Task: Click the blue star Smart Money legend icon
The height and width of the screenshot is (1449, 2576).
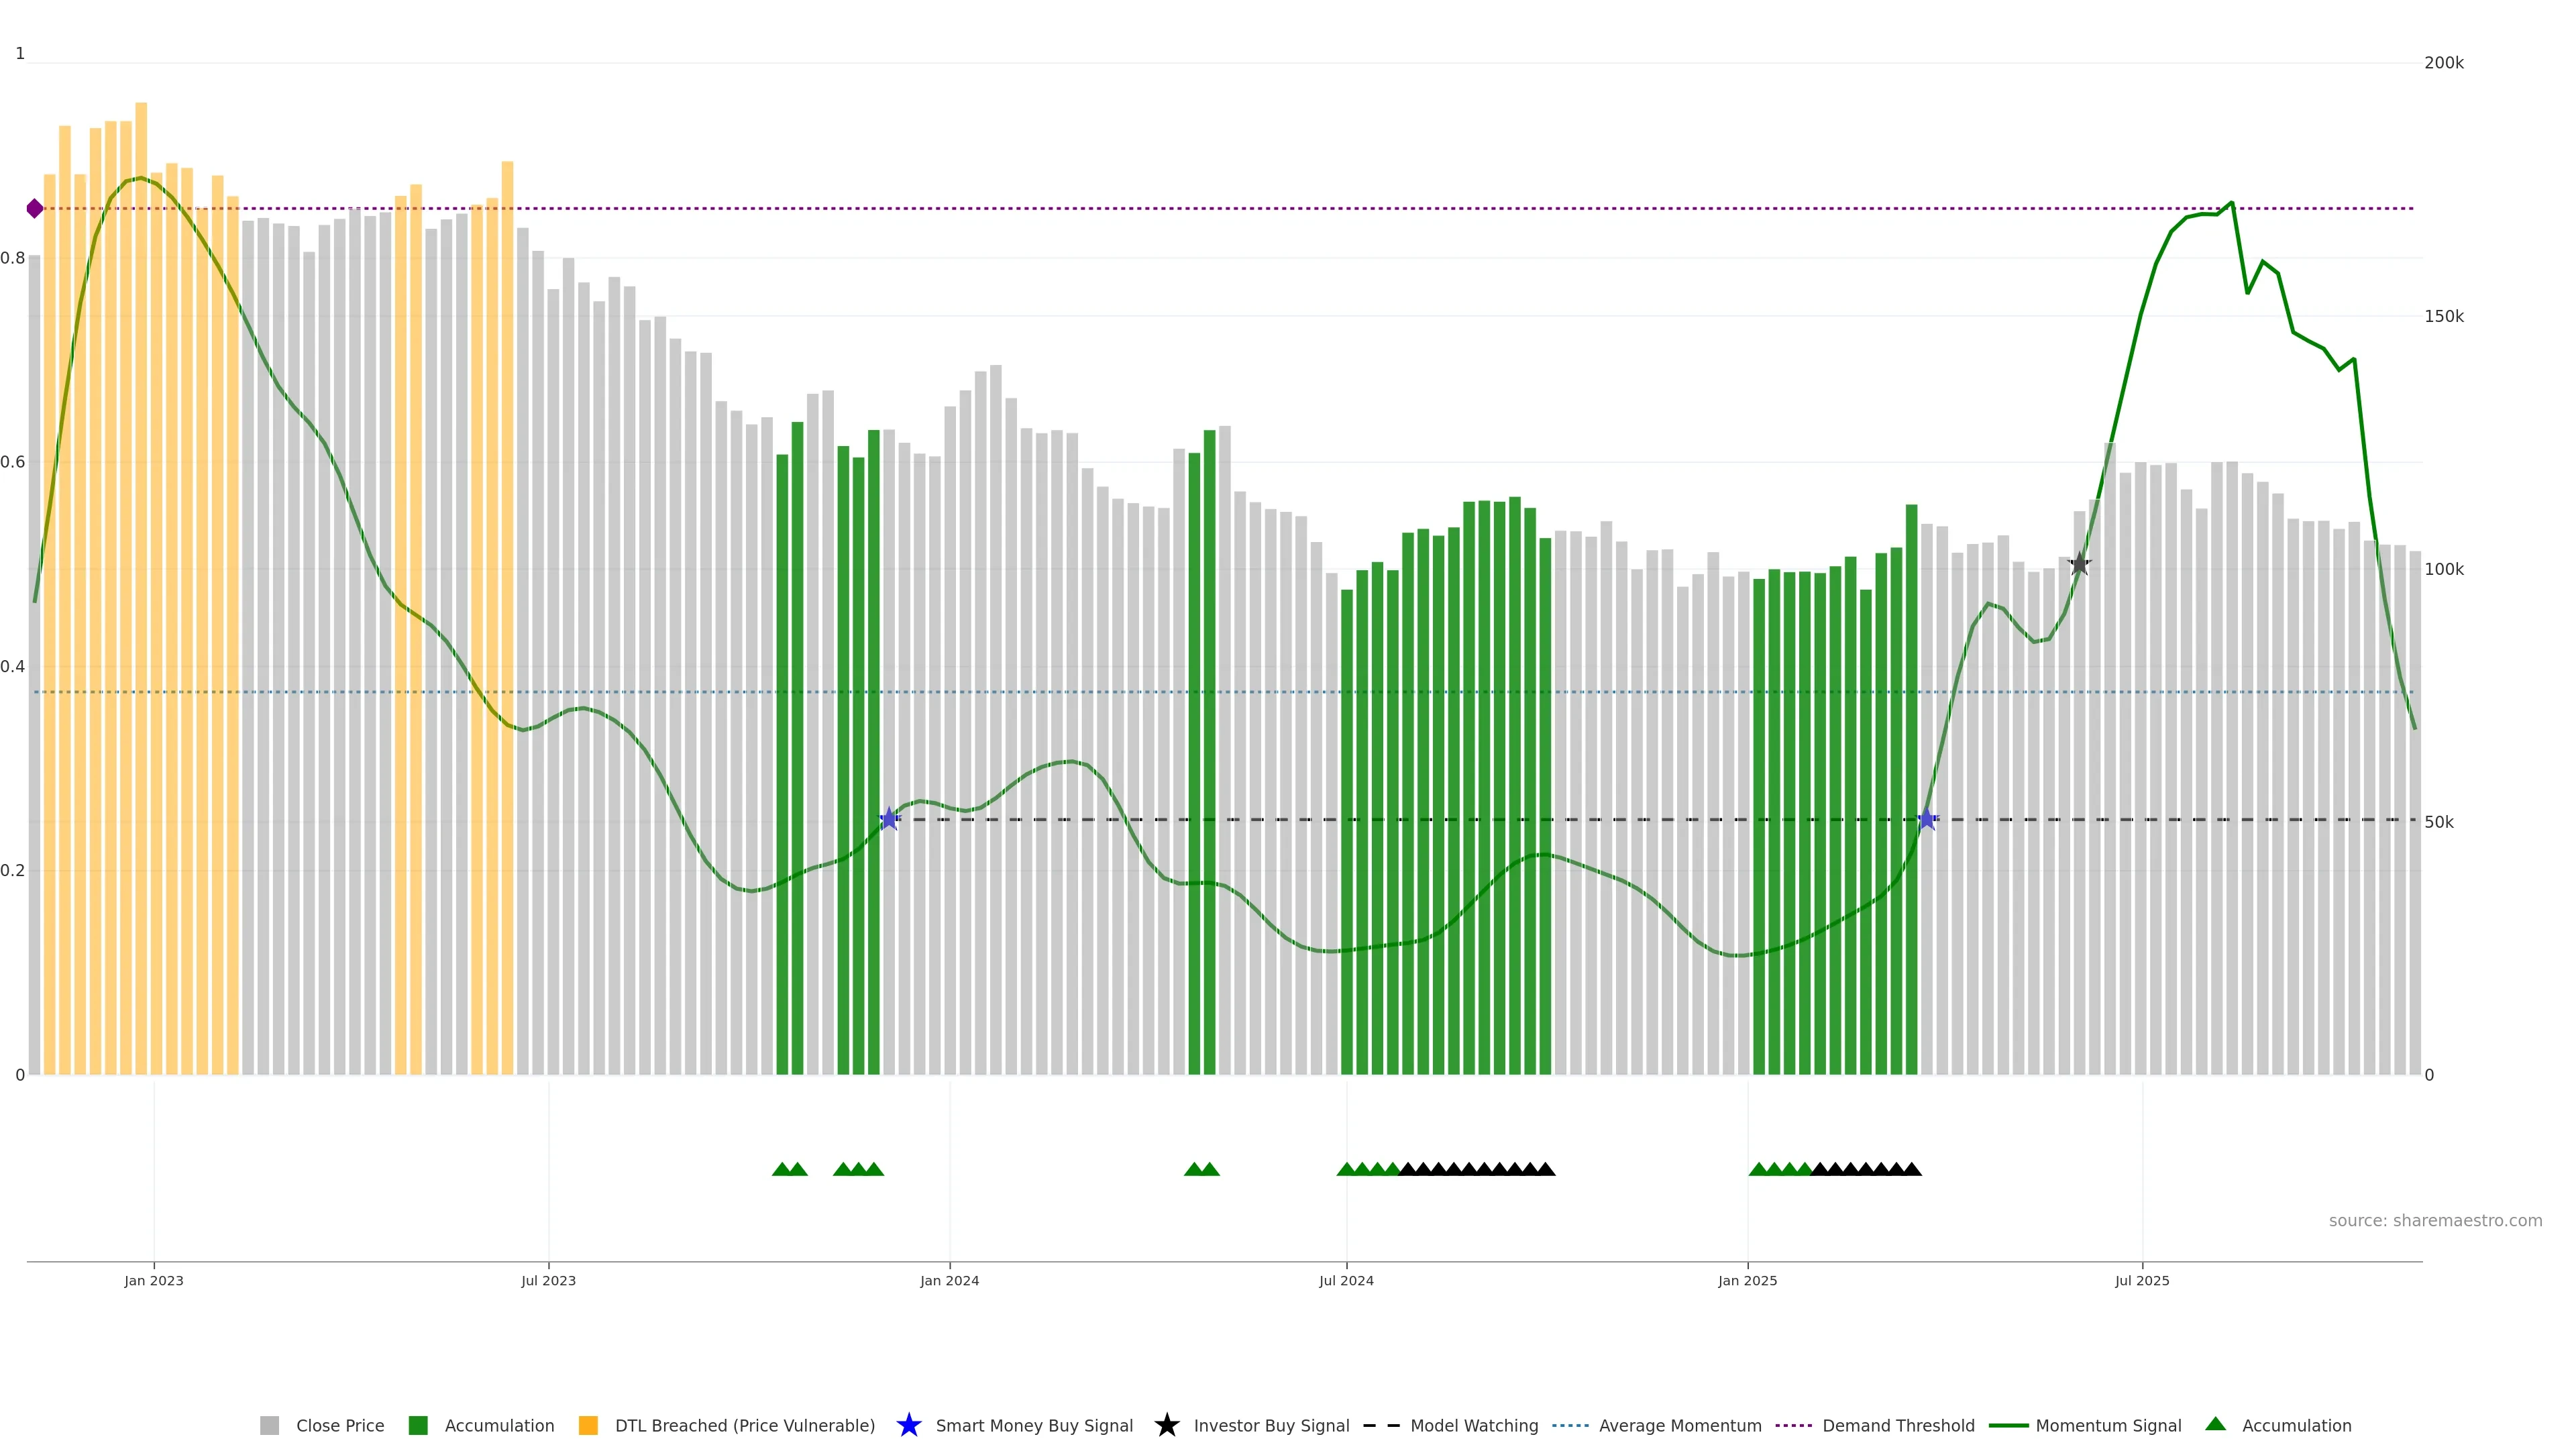Action: click(908, 1425)
